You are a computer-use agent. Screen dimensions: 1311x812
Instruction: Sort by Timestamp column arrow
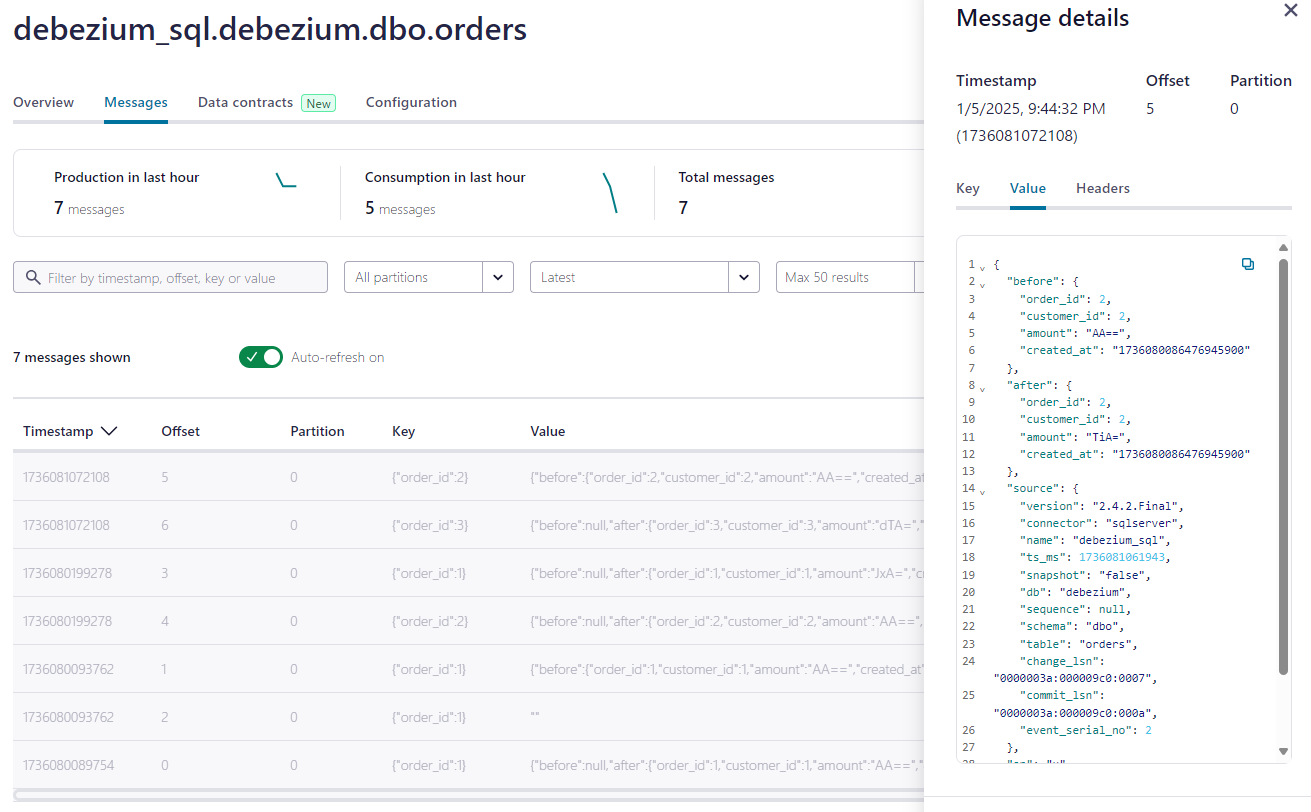pos(109,431)
